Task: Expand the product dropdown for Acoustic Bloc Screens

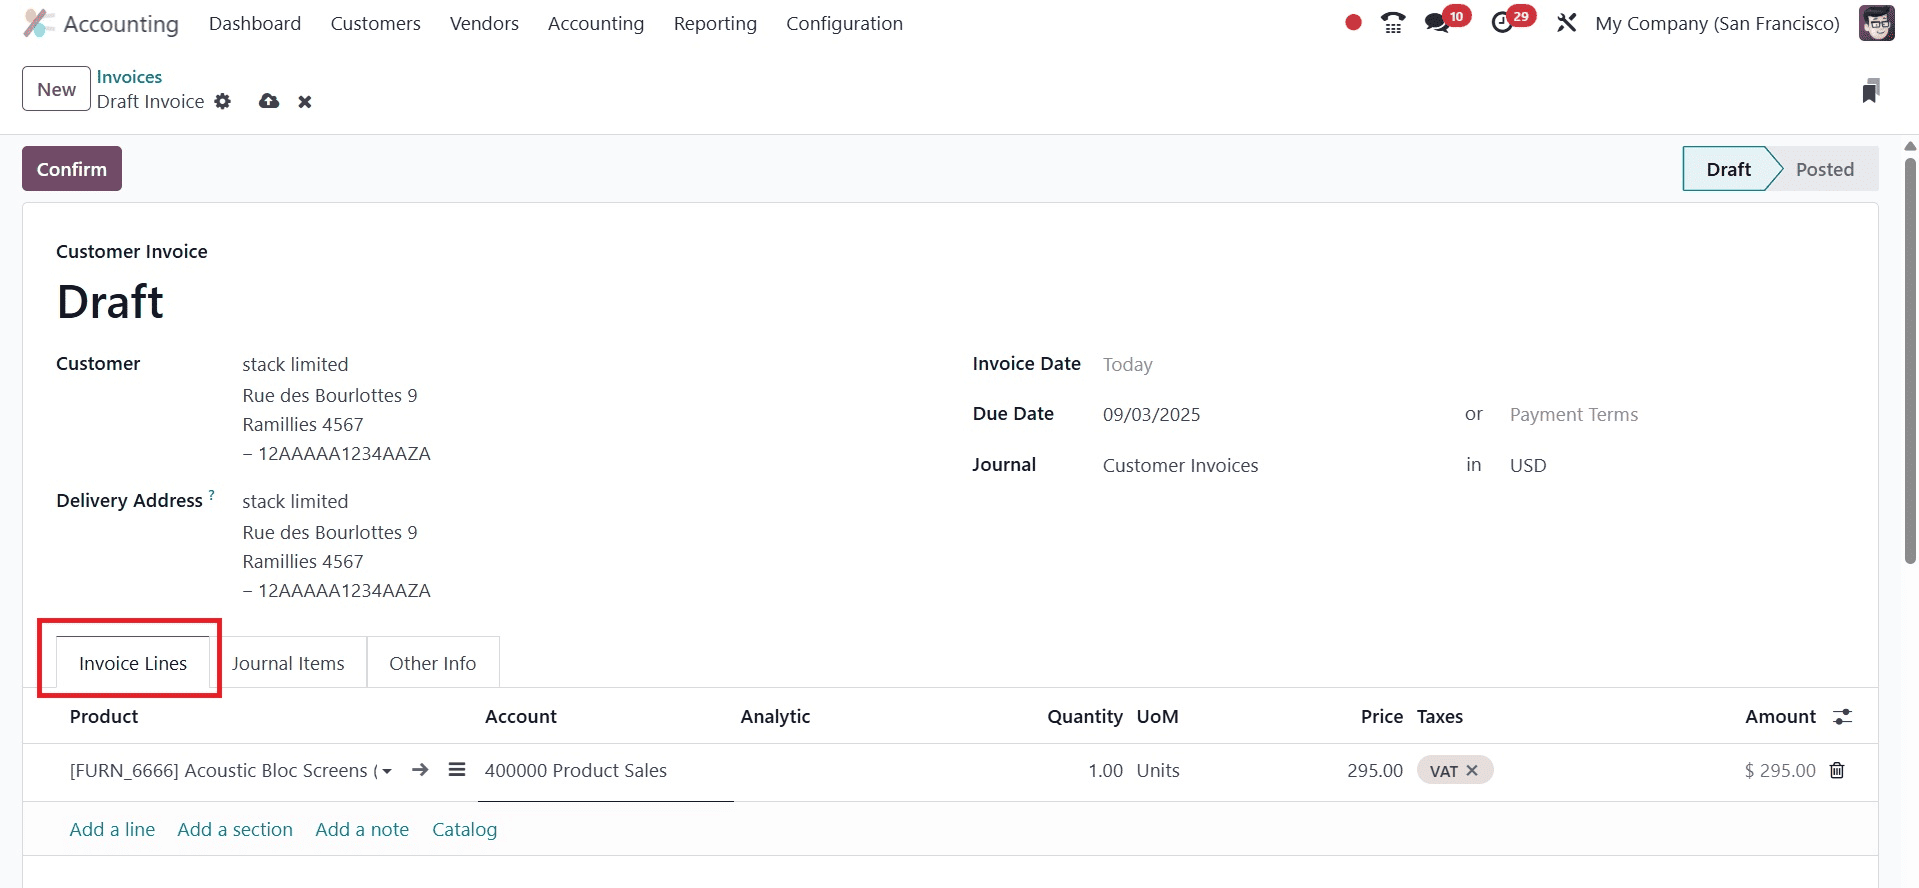Action: point(387,771)
